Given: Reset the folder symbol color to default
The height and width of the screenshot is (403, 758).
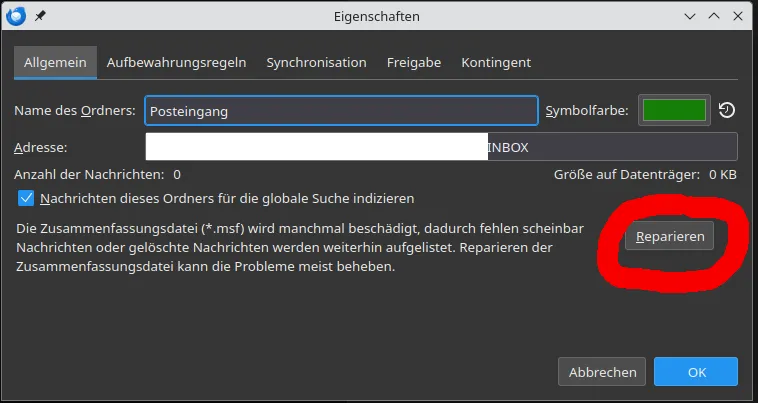Looking at the screenshot, I should (727, 111).
